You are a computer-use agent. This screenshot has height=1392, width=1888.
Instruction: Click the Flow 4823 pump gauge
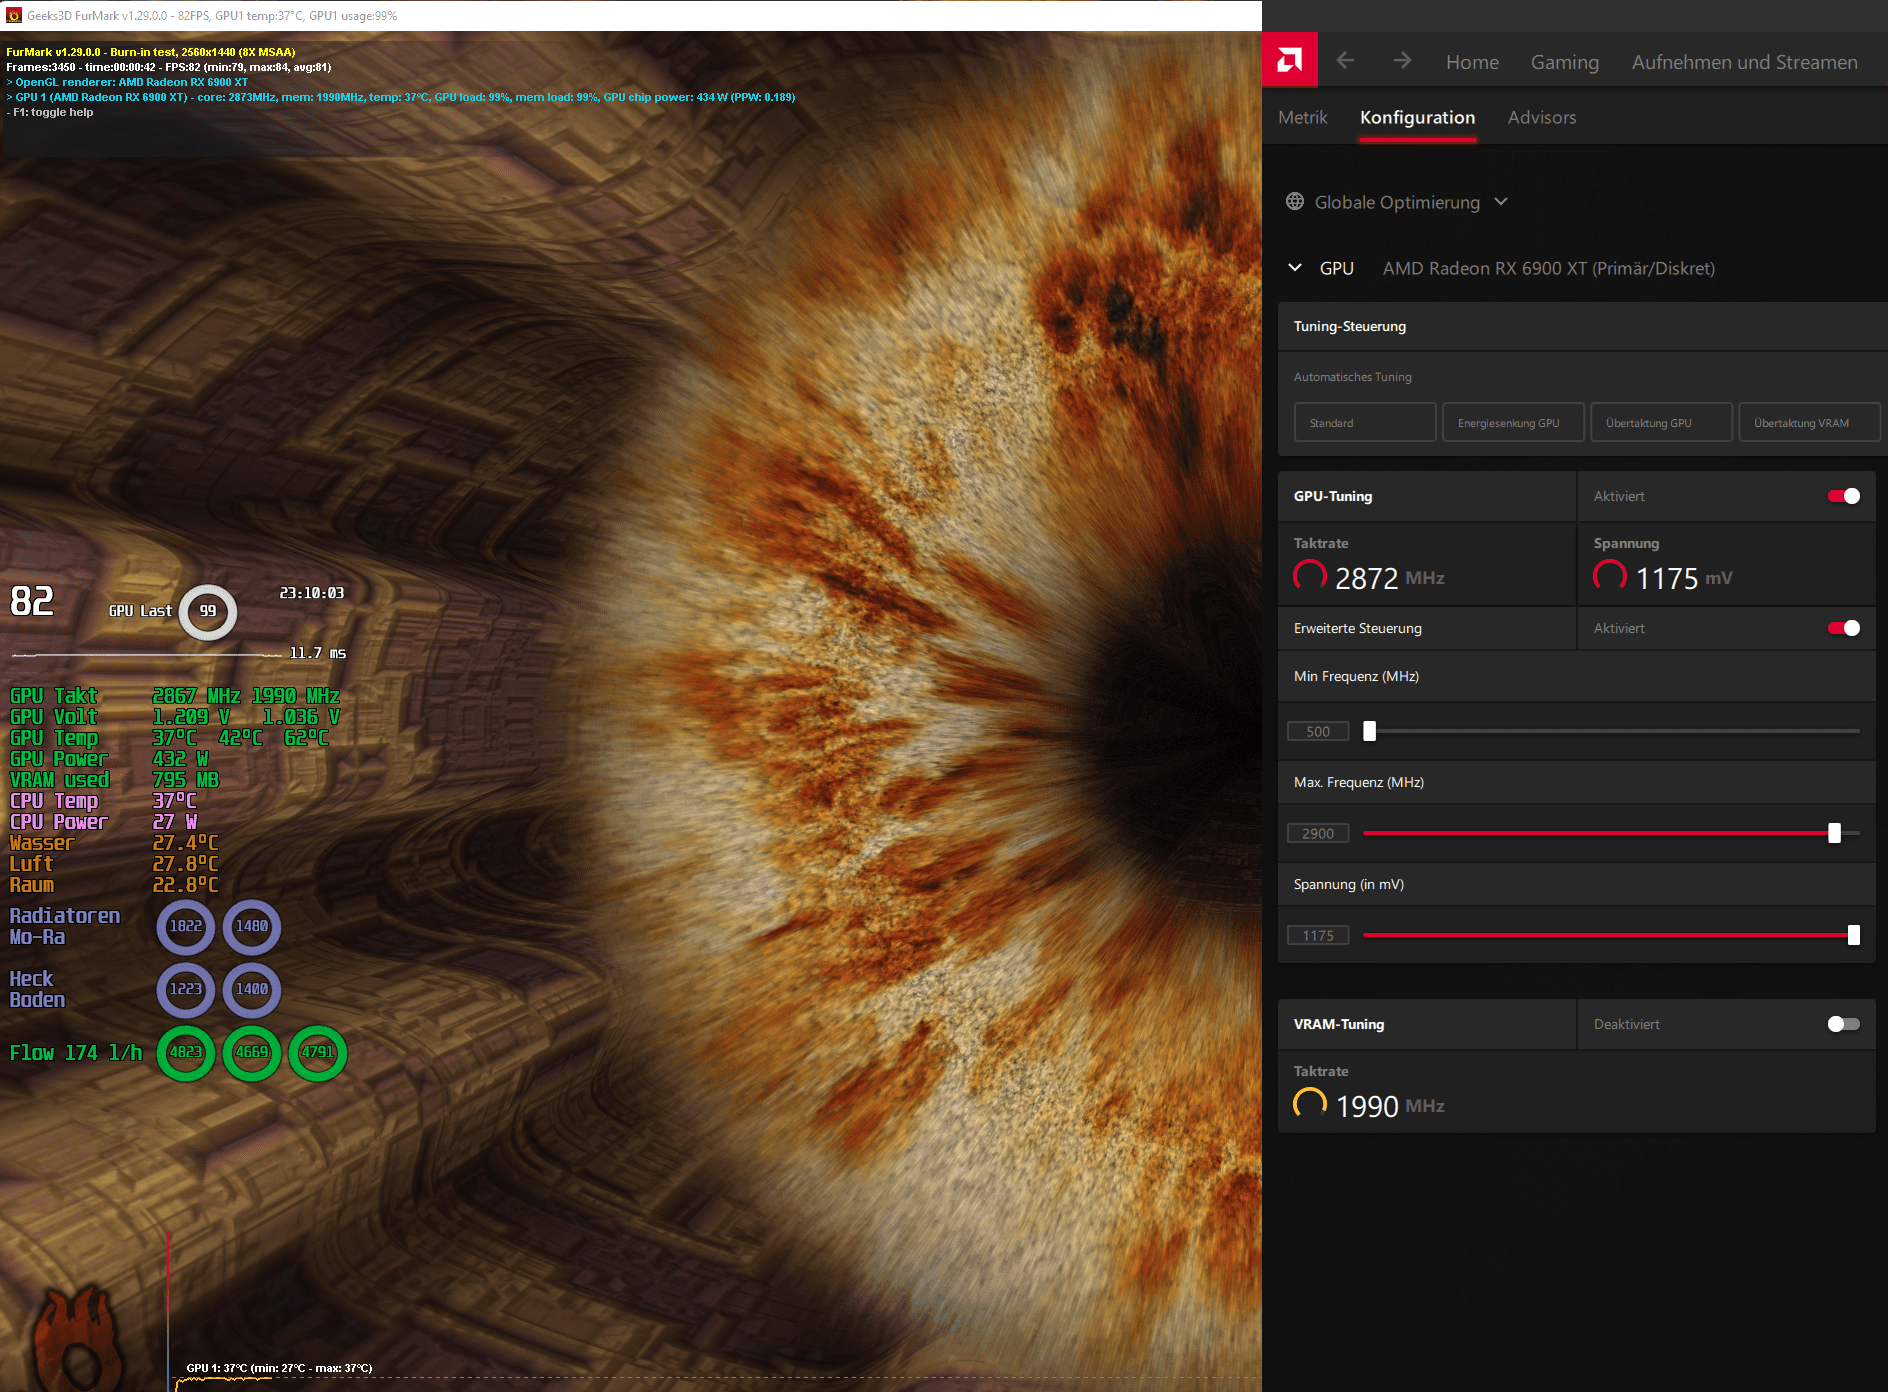pos(186,1052)
